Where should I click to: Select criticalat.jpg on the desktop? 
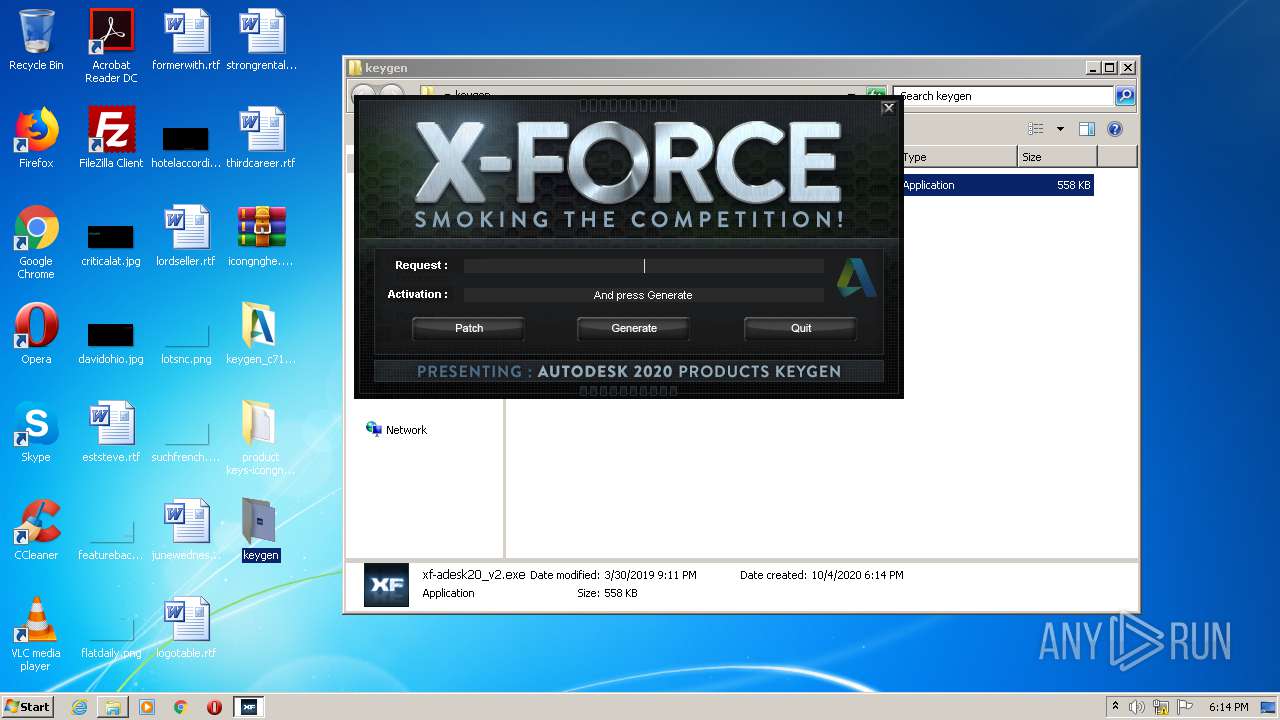(x=111, y=244)
